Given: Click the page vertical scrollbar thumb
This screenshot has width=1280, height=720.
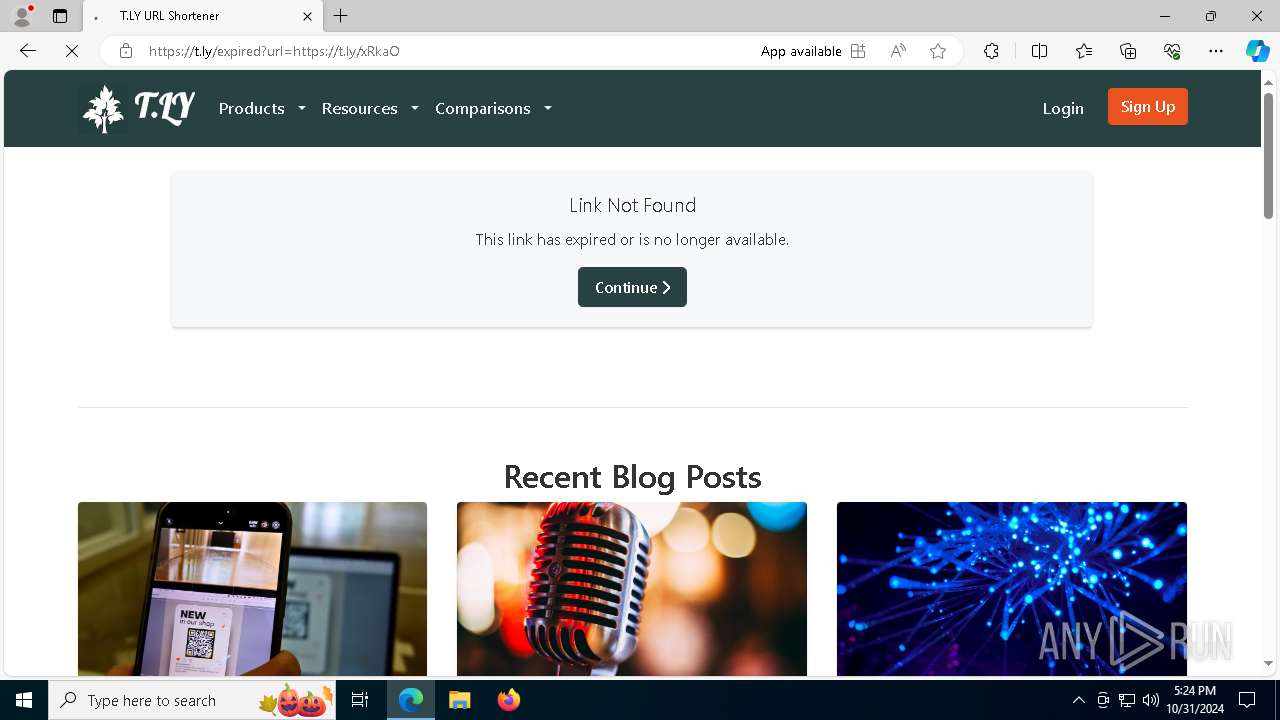Looking at the screenshot, I should (x=1268, y=155).
